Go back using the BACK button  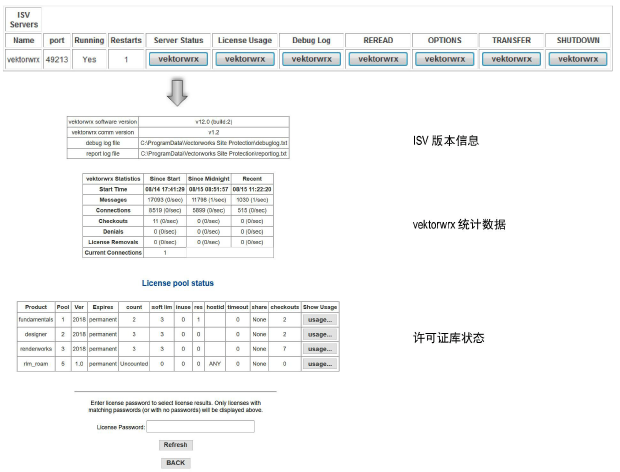point(176,463)
